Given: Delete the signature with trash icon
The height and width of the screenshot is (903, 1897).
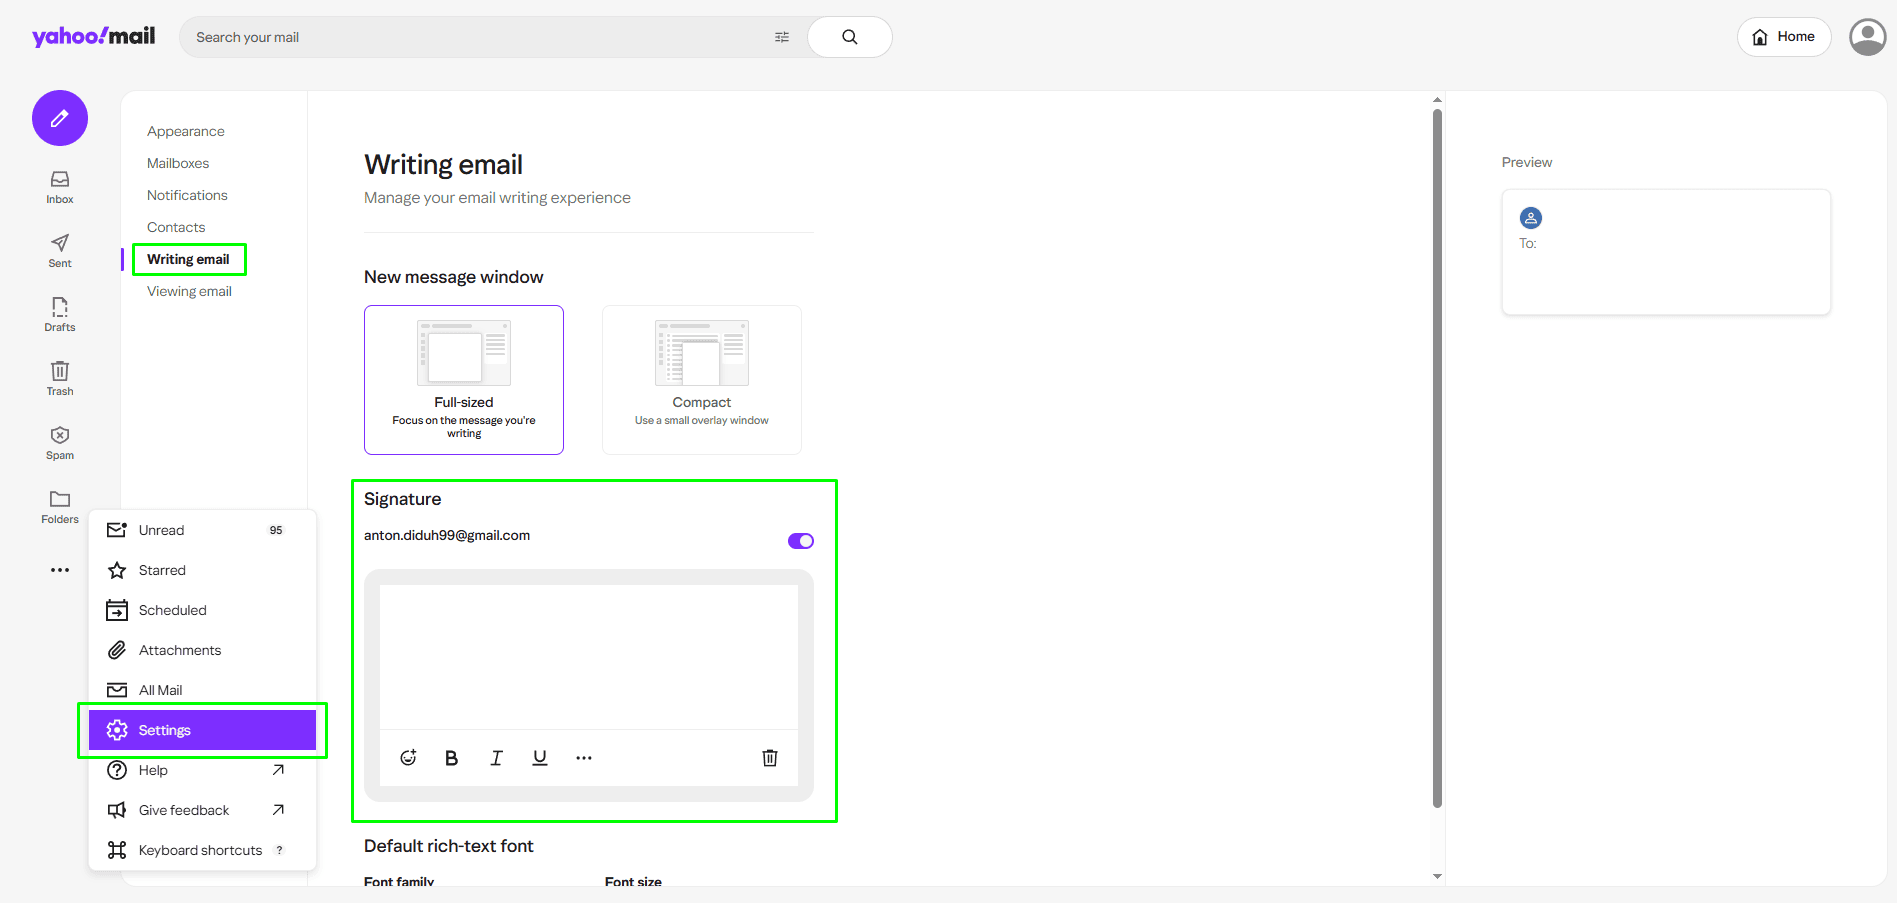Looking at the screenshot, I should 770,758.
